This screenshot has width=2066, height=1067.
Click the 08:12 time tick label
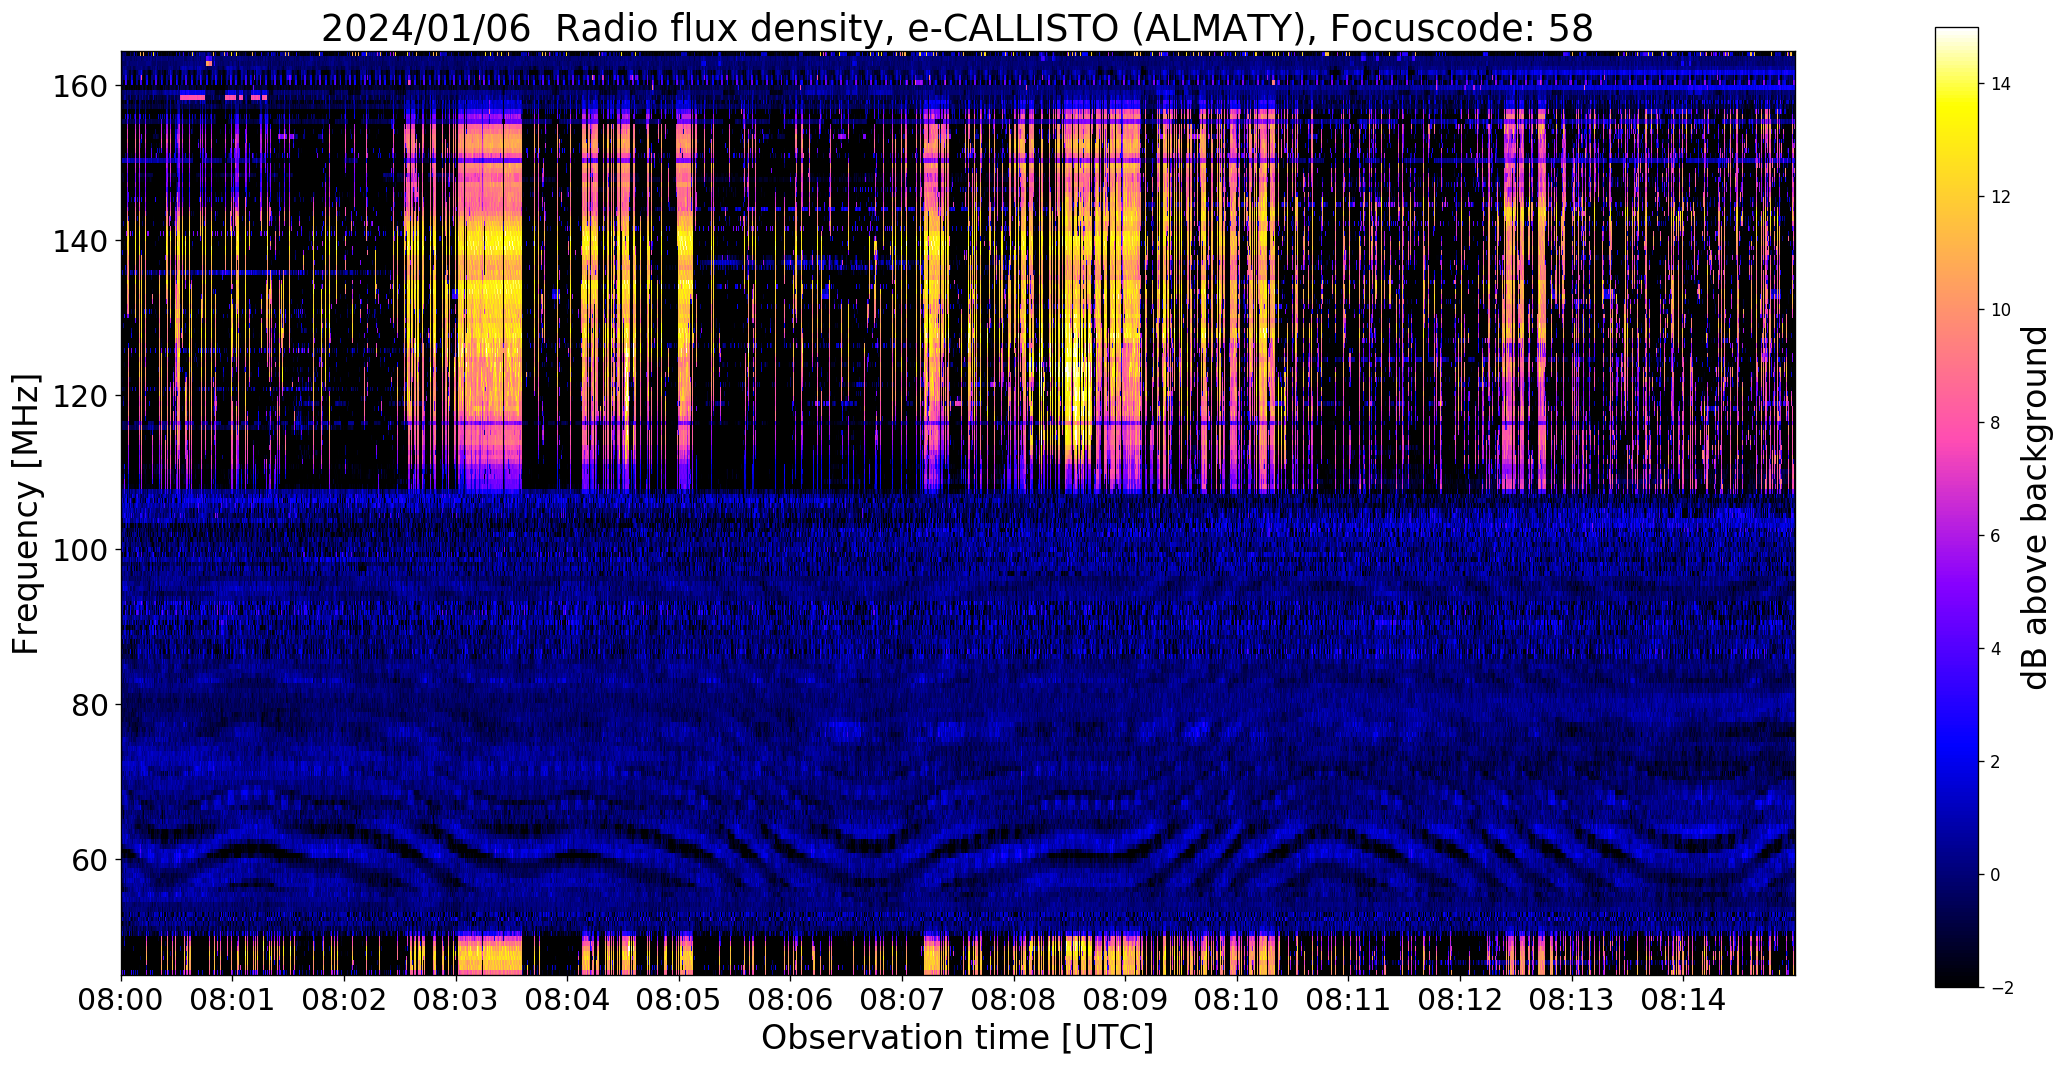tap(1460, 999)
